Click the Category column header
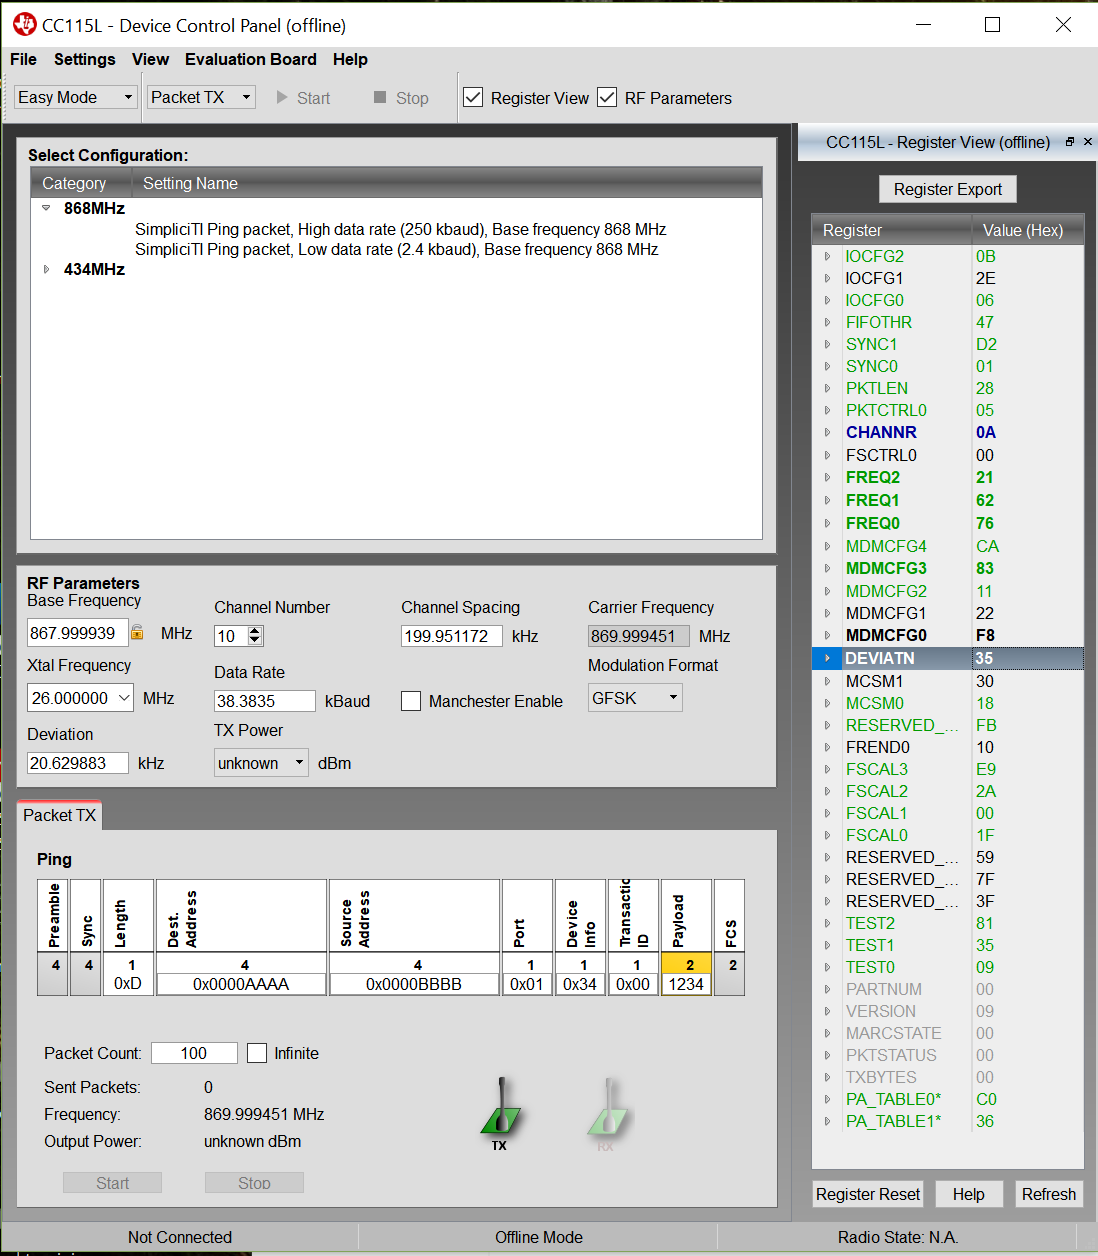The height and width of the screenshot is (1256, 1098). (x=82, y=183)
